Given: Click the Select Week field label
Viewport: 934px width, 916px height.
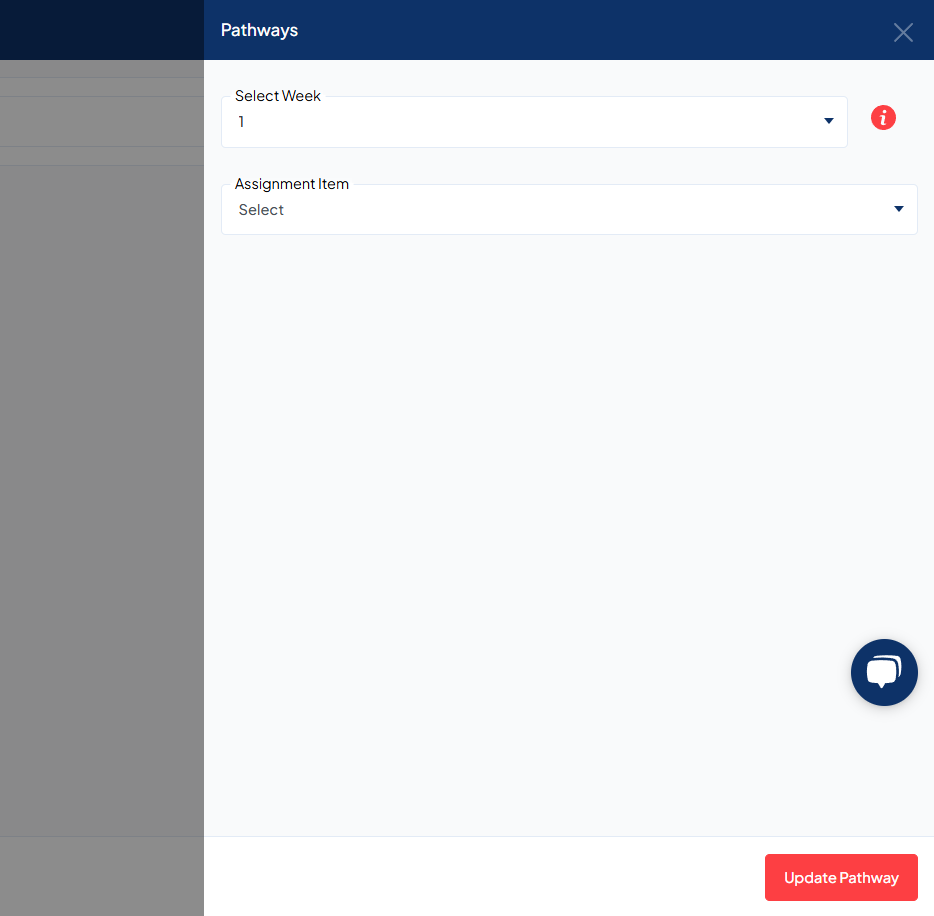Looking at the screenshot, I should click(277, 95).
